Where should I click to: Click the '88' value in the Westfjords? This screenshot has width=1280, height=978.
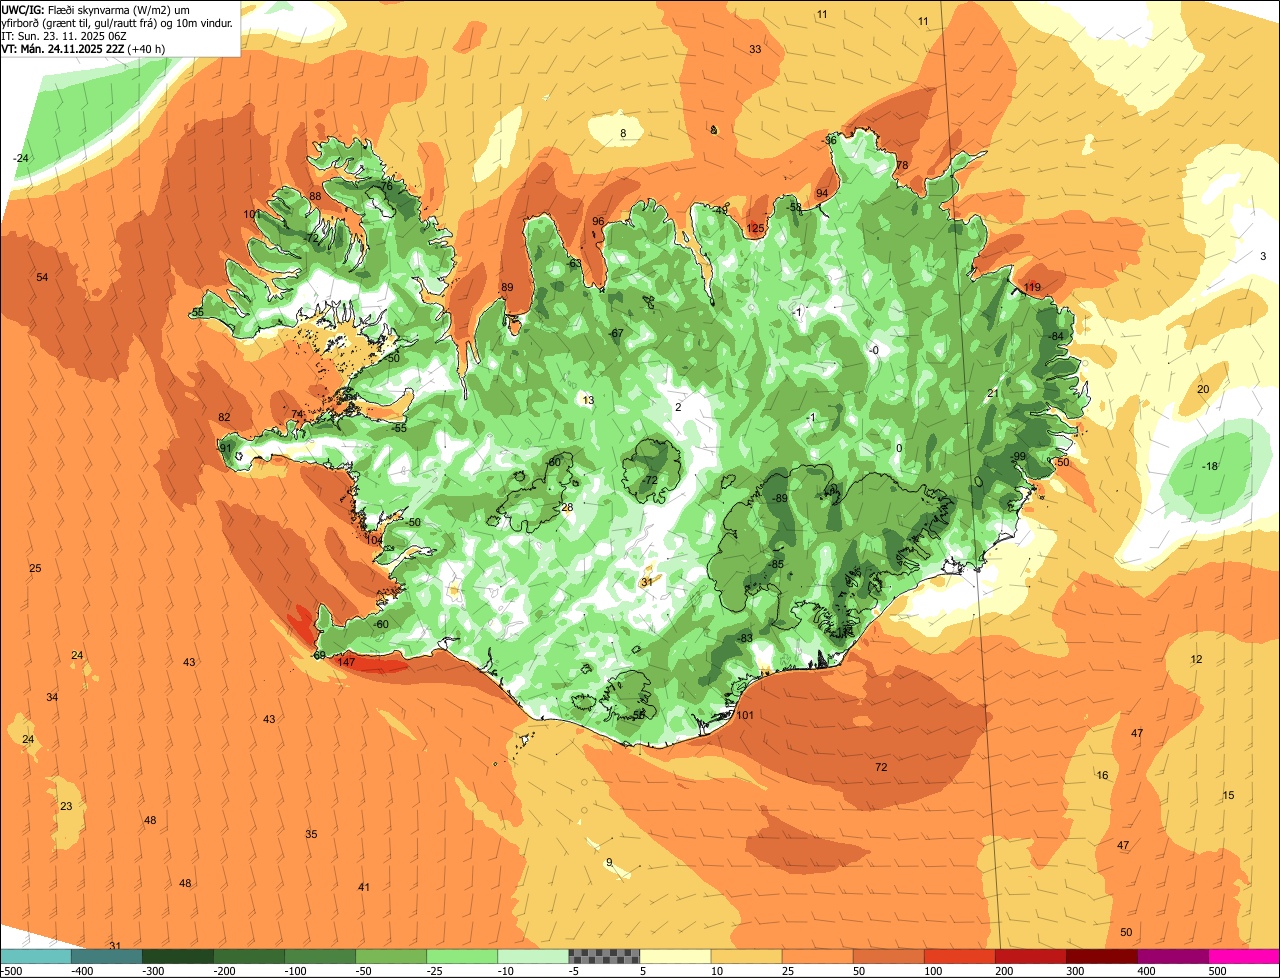tap(315, 196)
